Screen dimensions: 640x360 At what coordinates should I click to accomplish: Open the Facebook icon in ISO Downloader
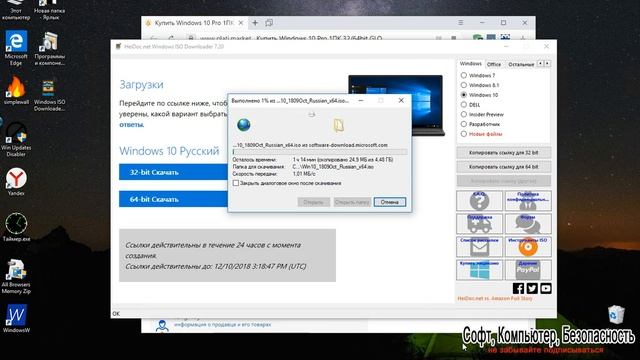[518, 289]
